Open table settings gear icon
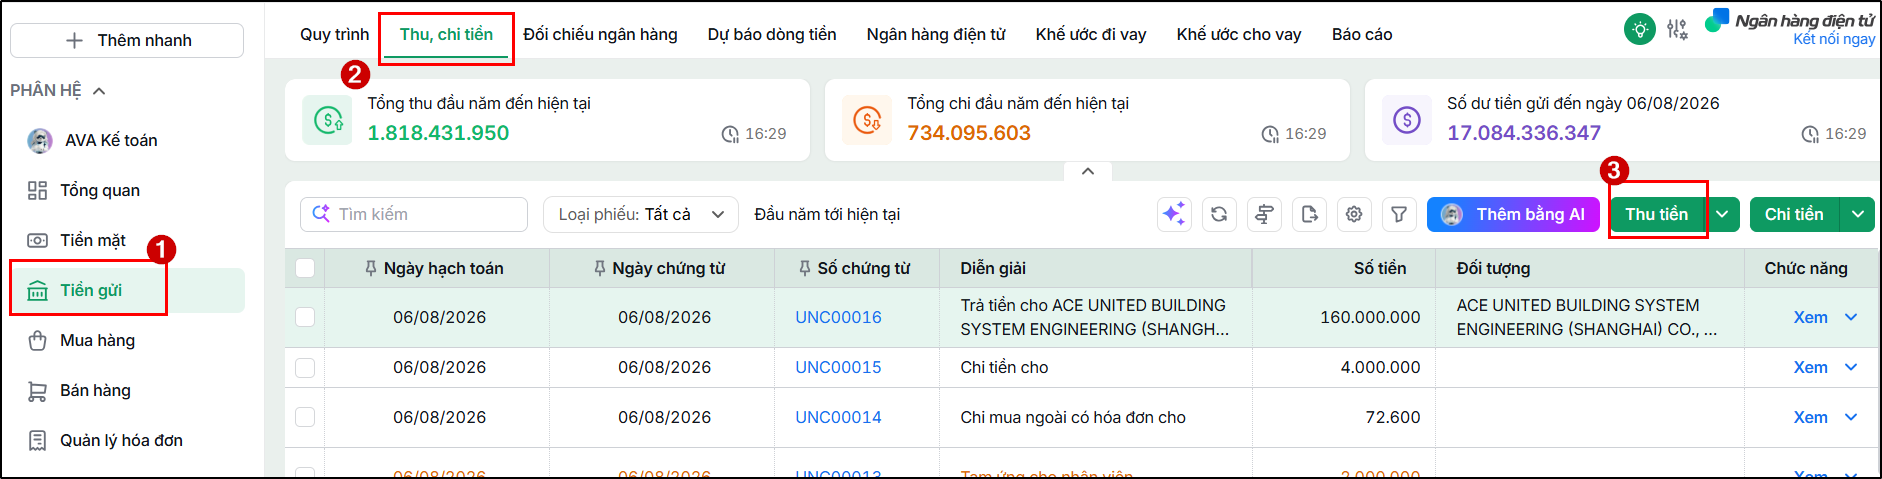The height and width of the screenshot is (479, 1882). (x=1354, y=214)
